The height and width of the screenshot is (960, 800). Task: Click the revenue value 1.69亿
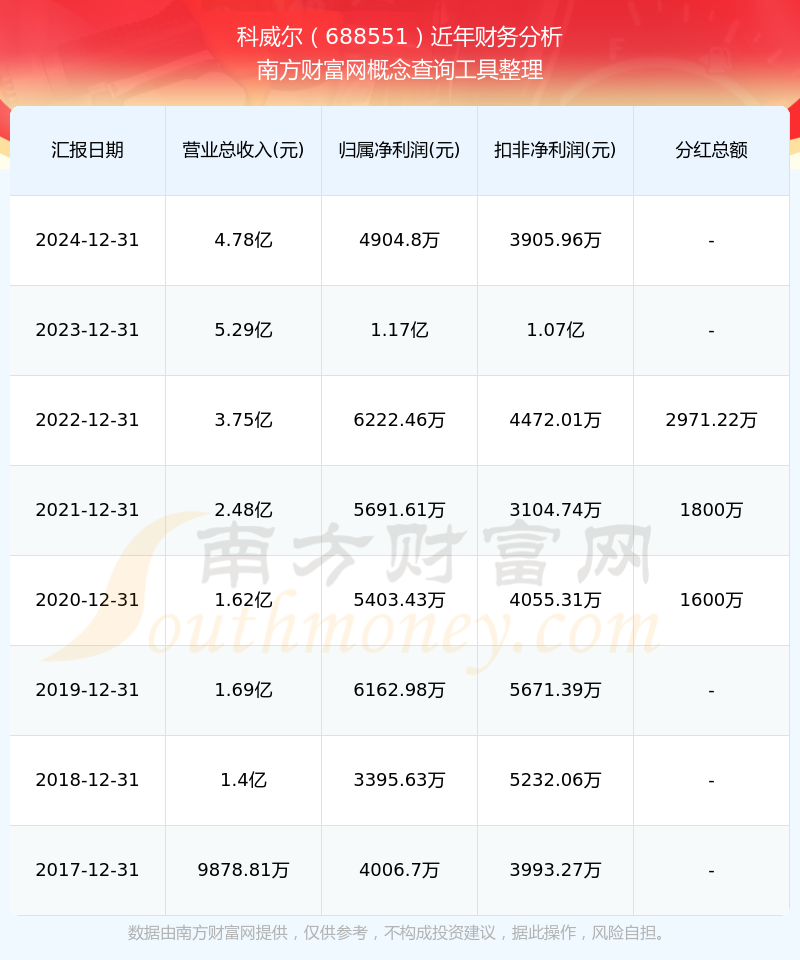click(x=244, y=690)
